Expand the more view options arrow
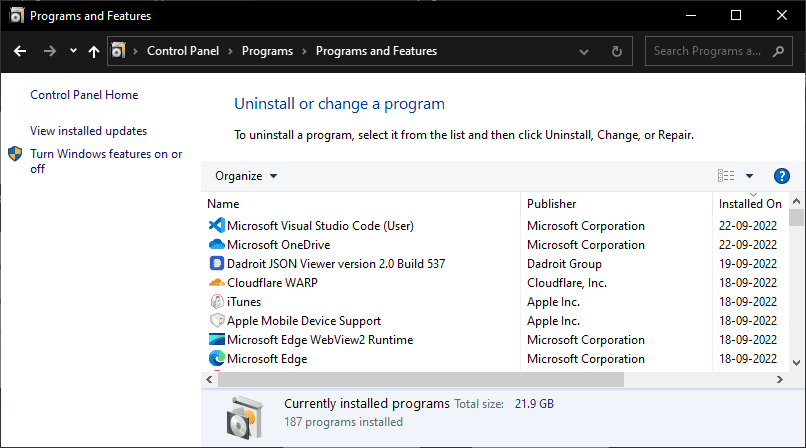806x448 pixels. click(x=749, y=176)
